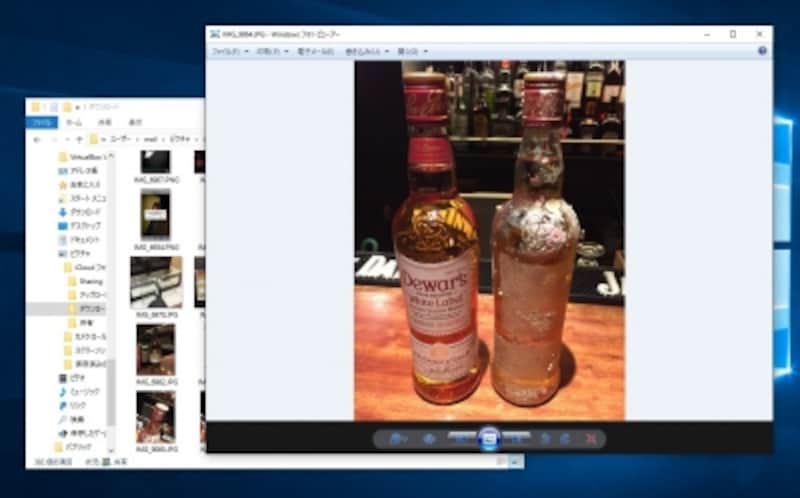Select the アップロード folder under iCloud フォト
This screenshot has width=800, height=498.
coord(87,295)
